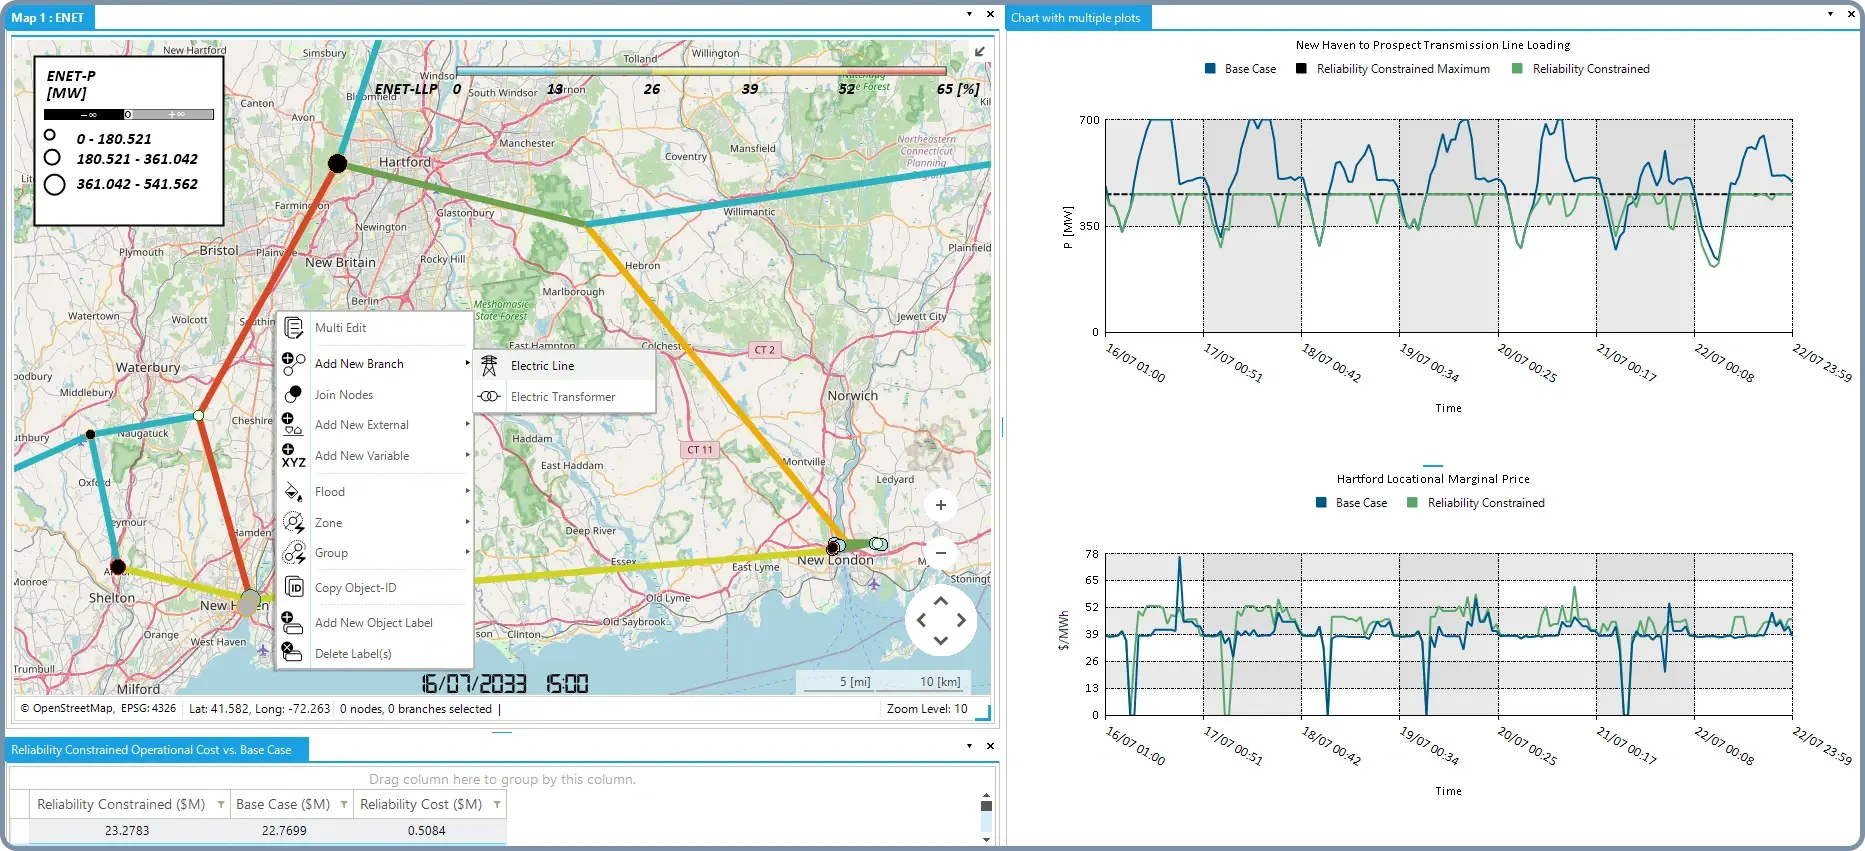This screenshot has width=1865, height=851.
Task: Click the Reliability Cost ($M) column header
Action: 420,804
